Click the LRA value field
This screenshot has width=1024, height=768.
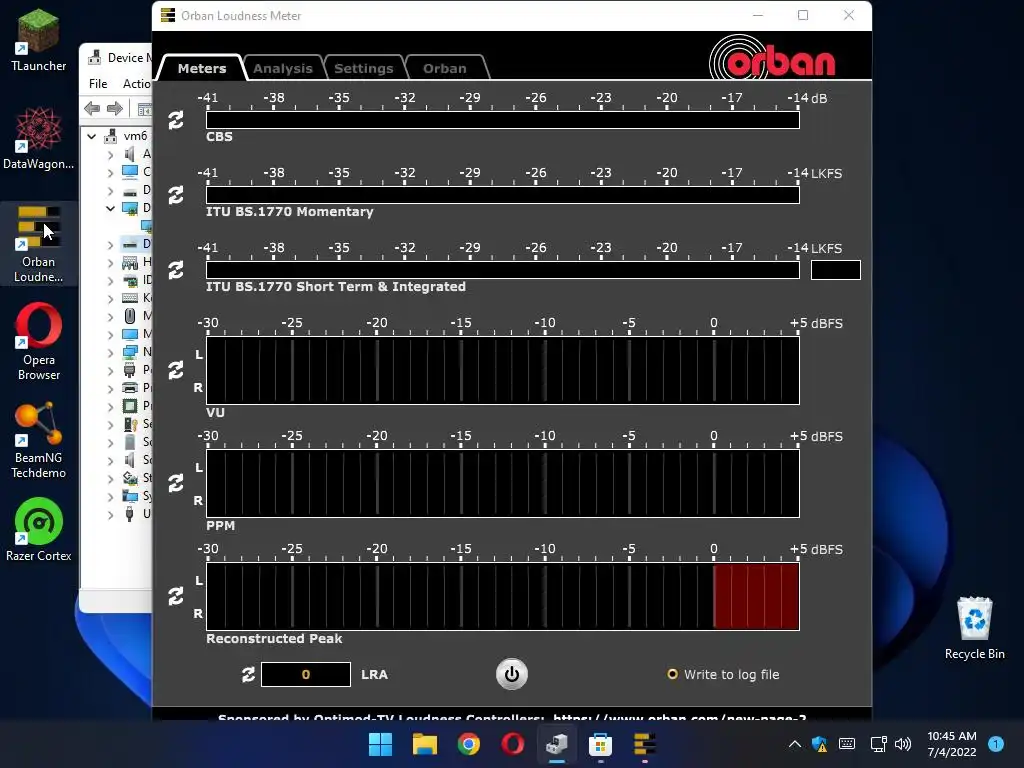pos(306,675)
